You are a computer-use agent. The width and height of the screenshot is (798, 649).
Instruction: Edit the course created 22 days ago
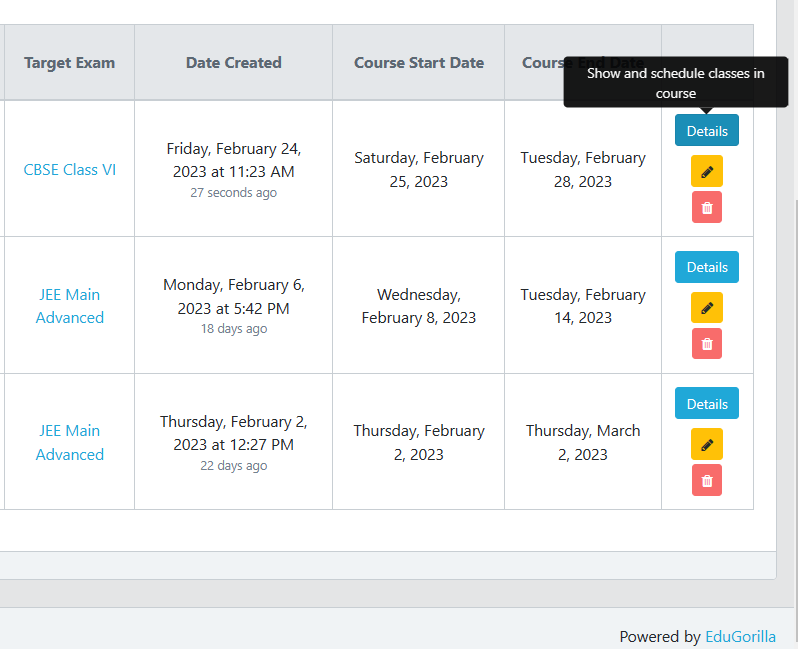click(x=706, y=444)
